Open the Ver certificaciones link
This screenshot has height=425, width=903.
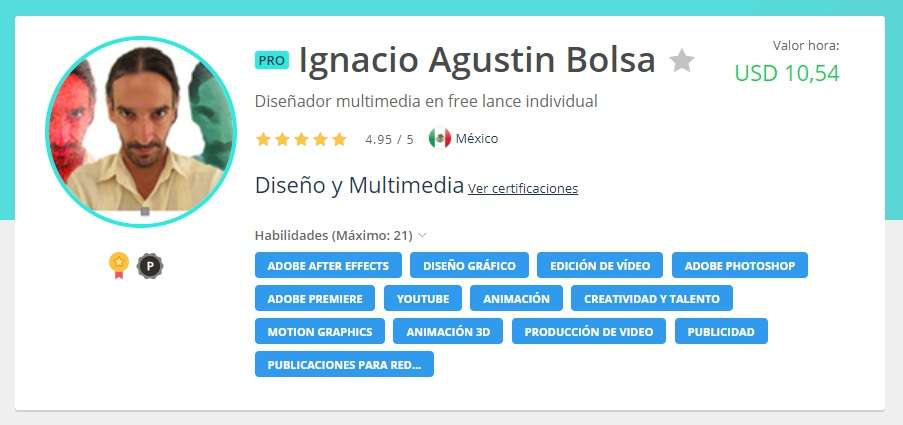tap(522, 188)
